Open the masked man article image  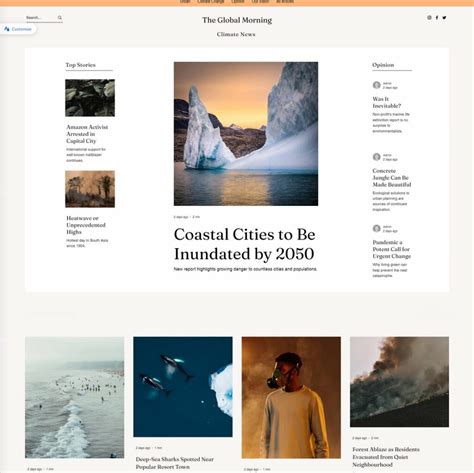point(291,397)
